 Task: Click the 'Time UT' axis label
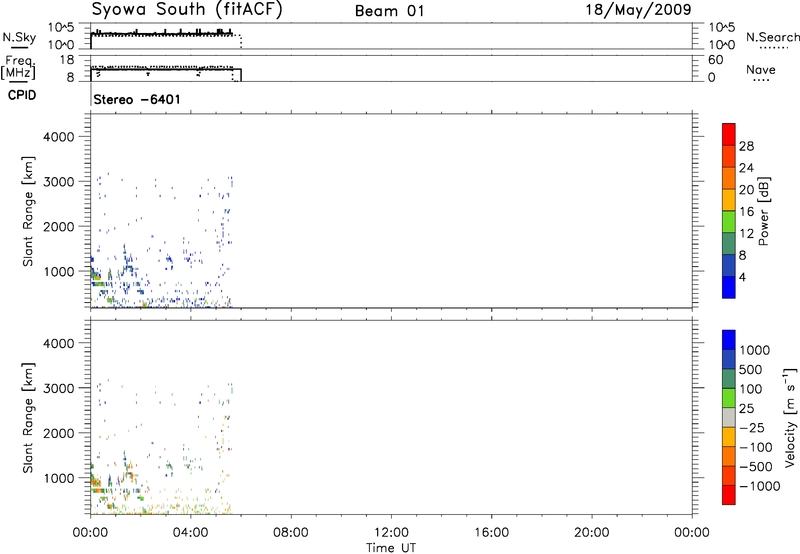click(391, 548)
